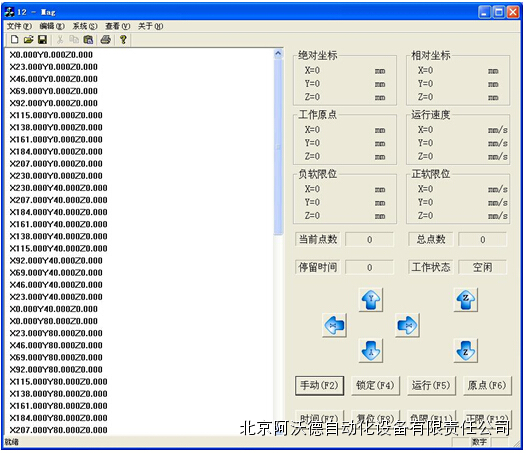
Task: Save using the floppy disk icon
Action: pos(42,40)
